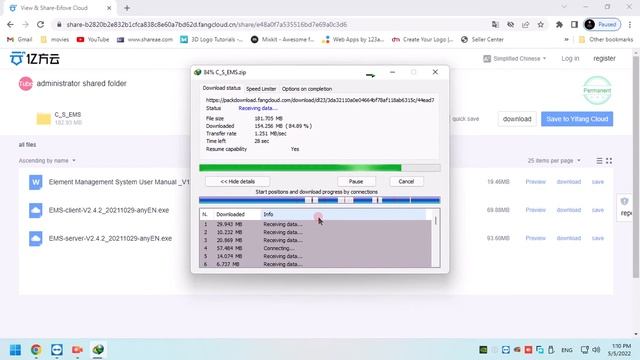This screenshot has width=640, height=360.
Task: Pause the C_S_EMS.zip download
Action: (356, 181)
